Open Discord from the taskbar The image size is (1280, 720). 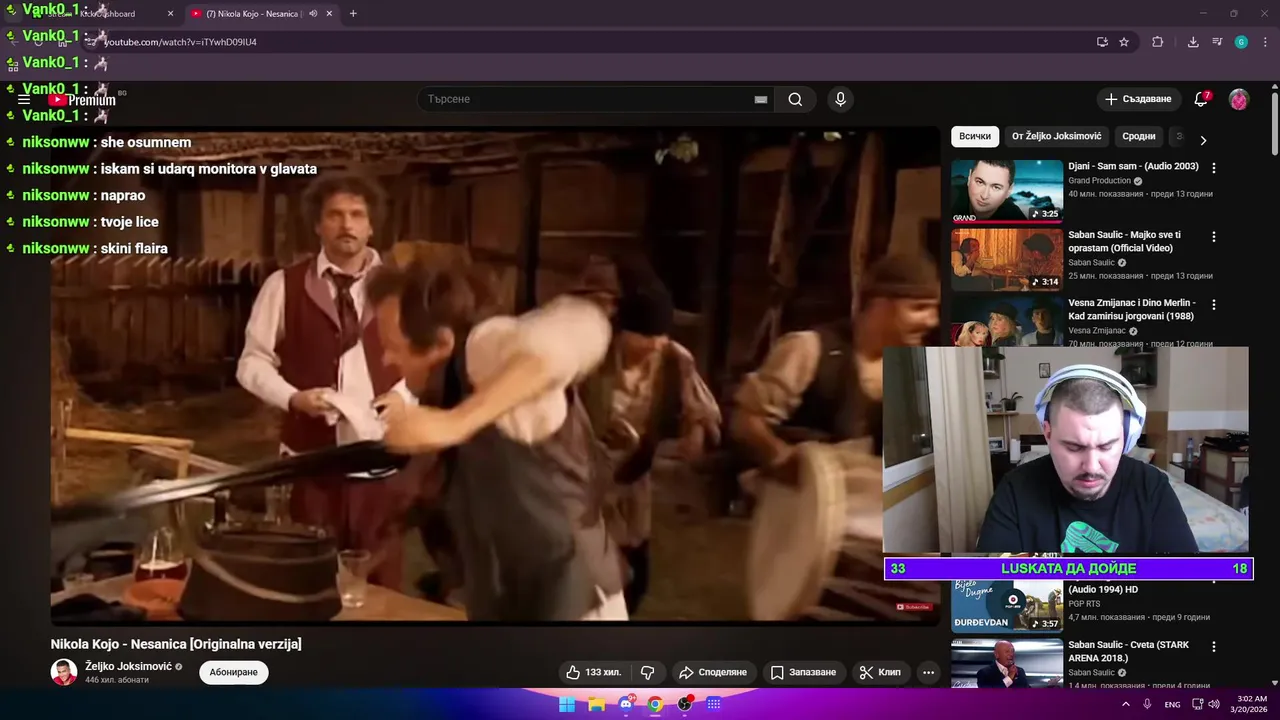pos(626,704)
